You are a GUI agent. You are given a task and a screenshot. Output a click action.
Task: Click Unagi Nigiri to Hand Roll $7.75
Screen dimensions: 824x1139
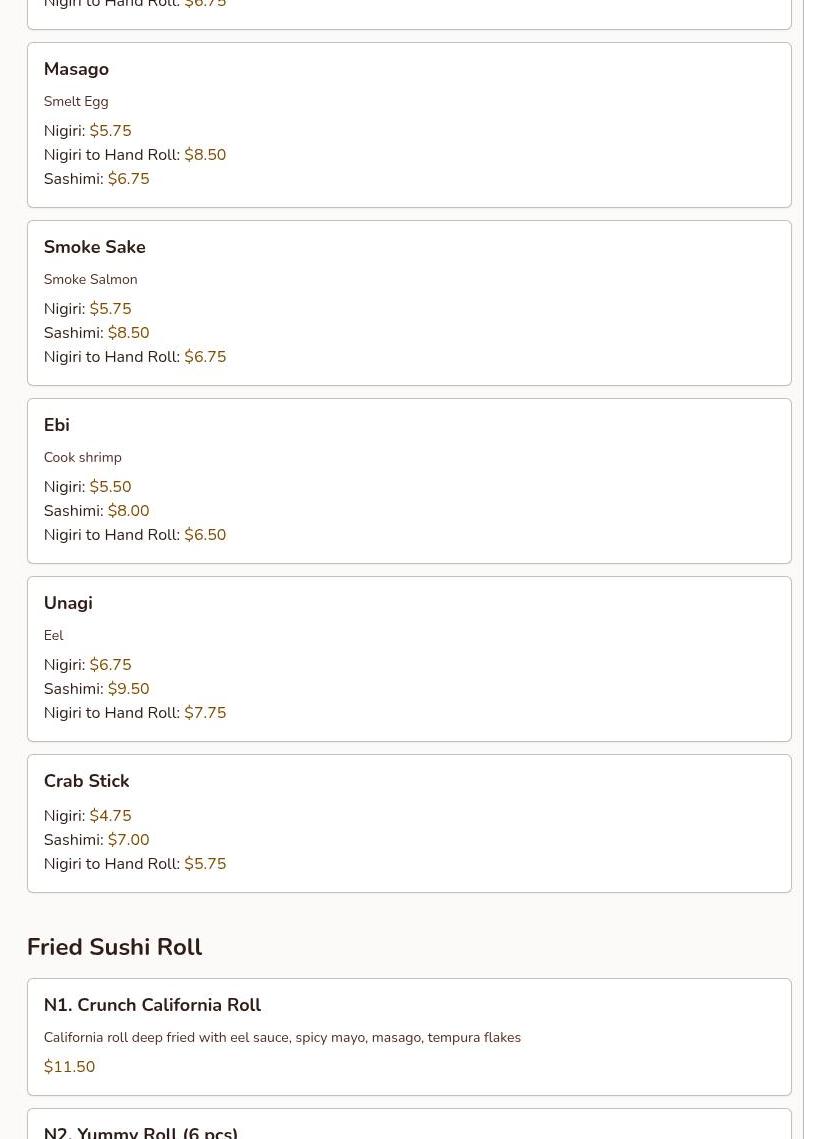tap(205, 713)
